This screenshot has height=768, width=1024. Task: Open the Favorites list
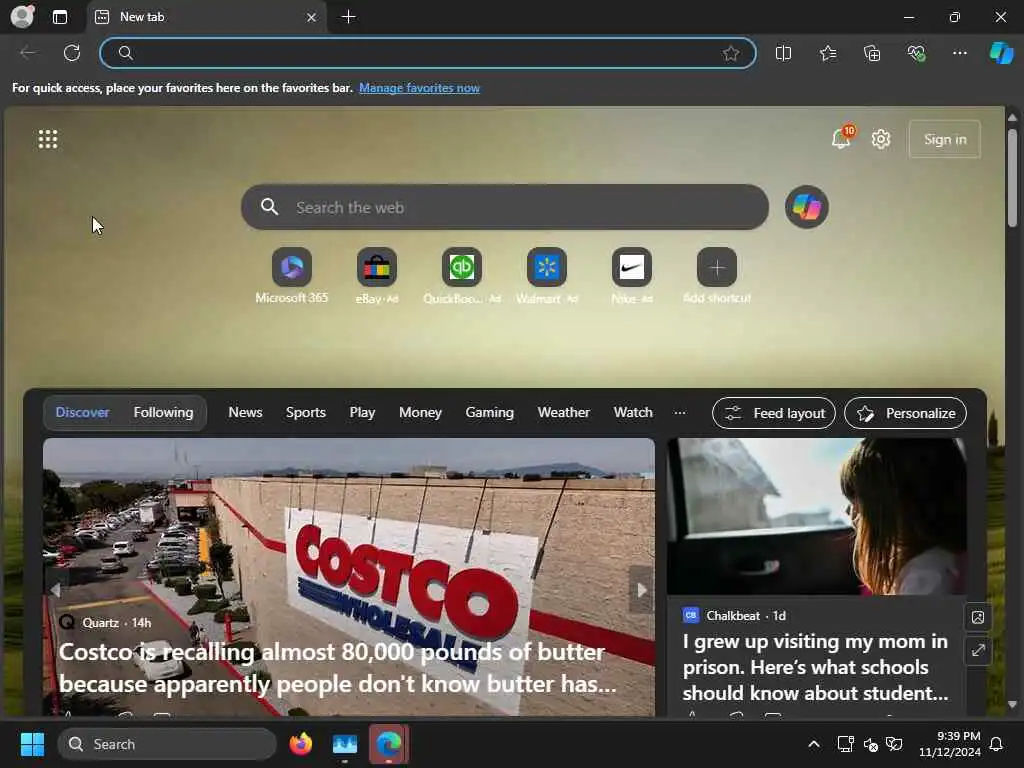coord(827,53)
